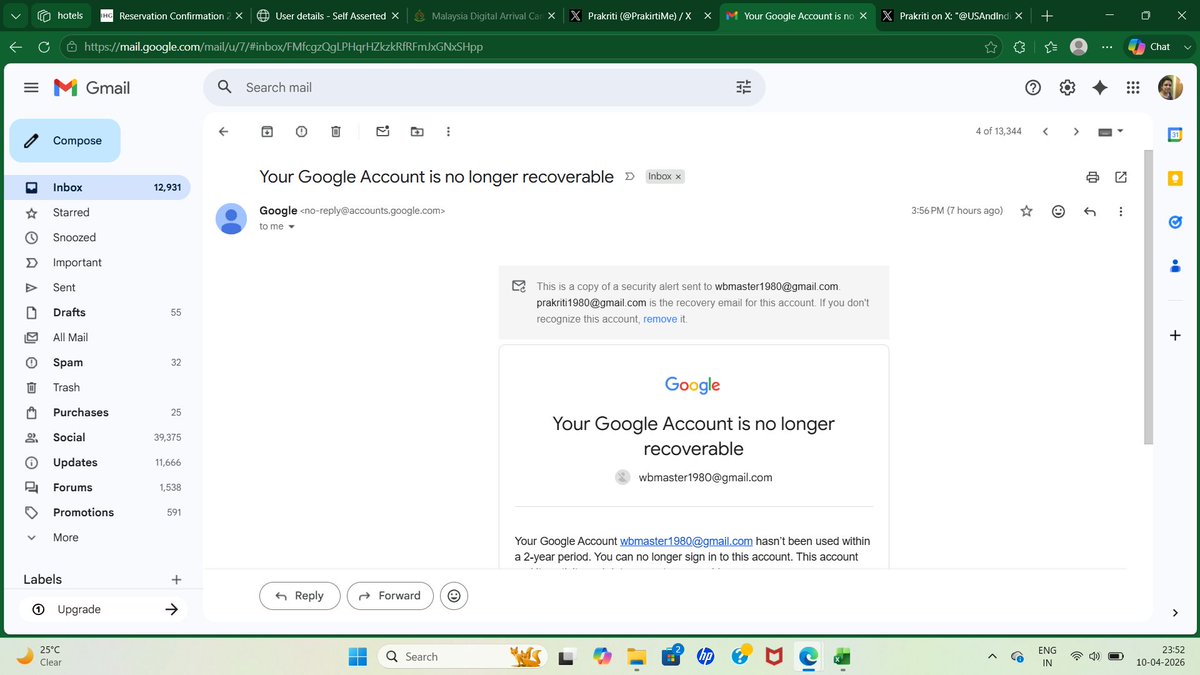Click the Windows Start button
The image size is (1200, 675).
click(357, 656)
